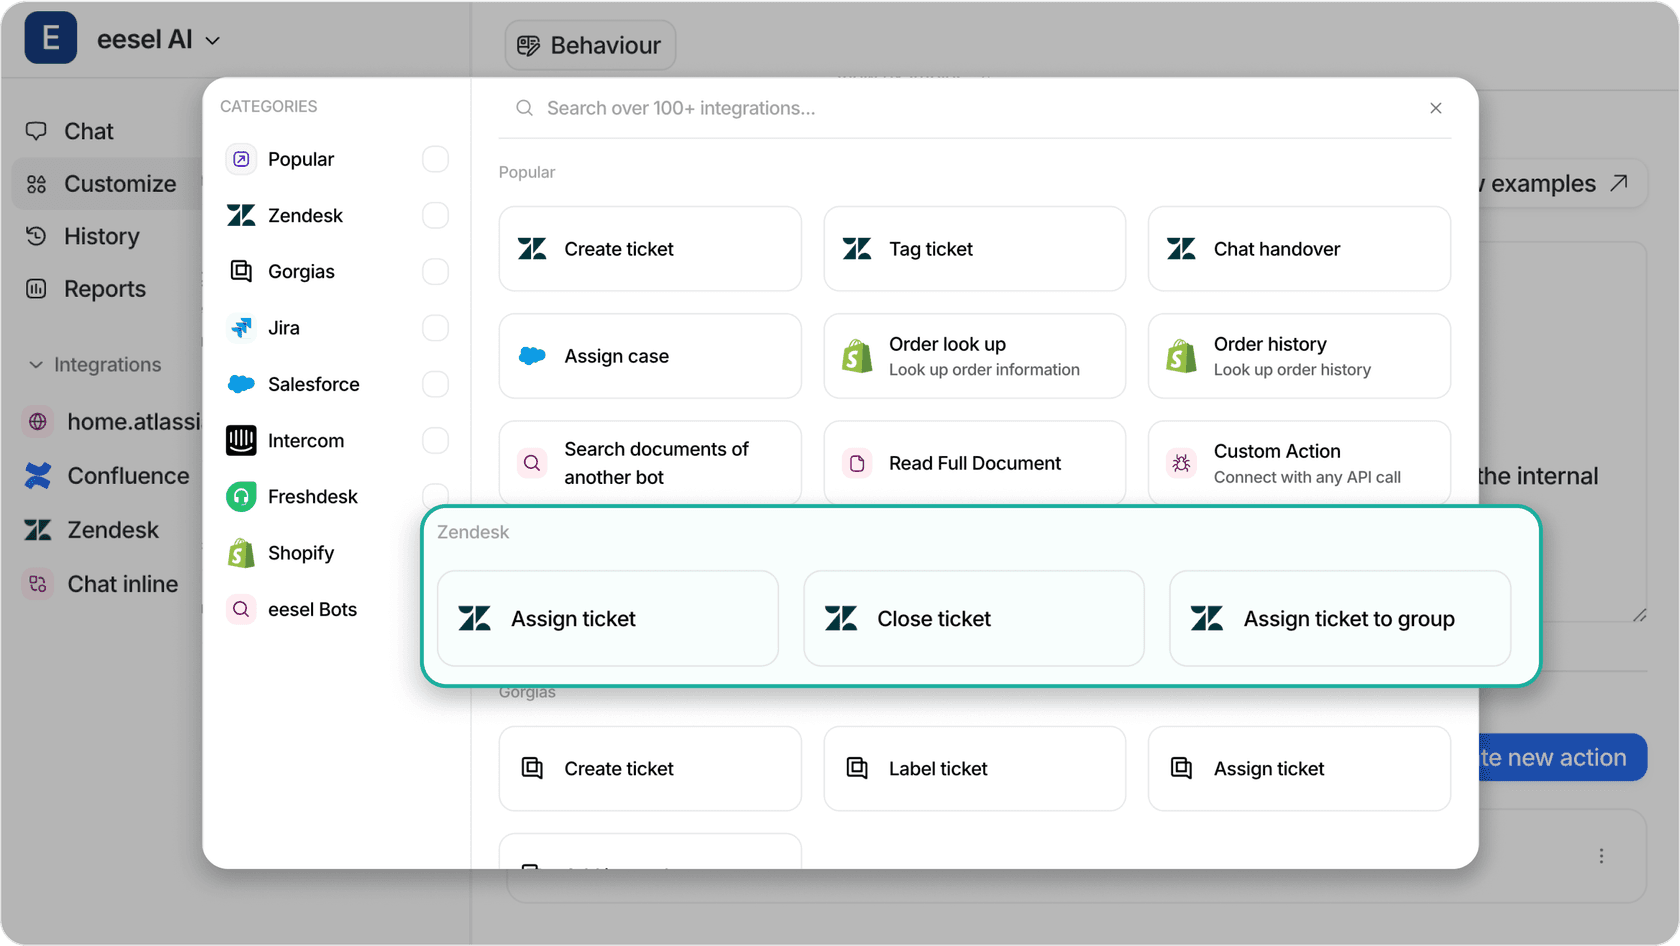Add the Gorgias Create ticket action
1680x946 pixels.
point(650,768)
